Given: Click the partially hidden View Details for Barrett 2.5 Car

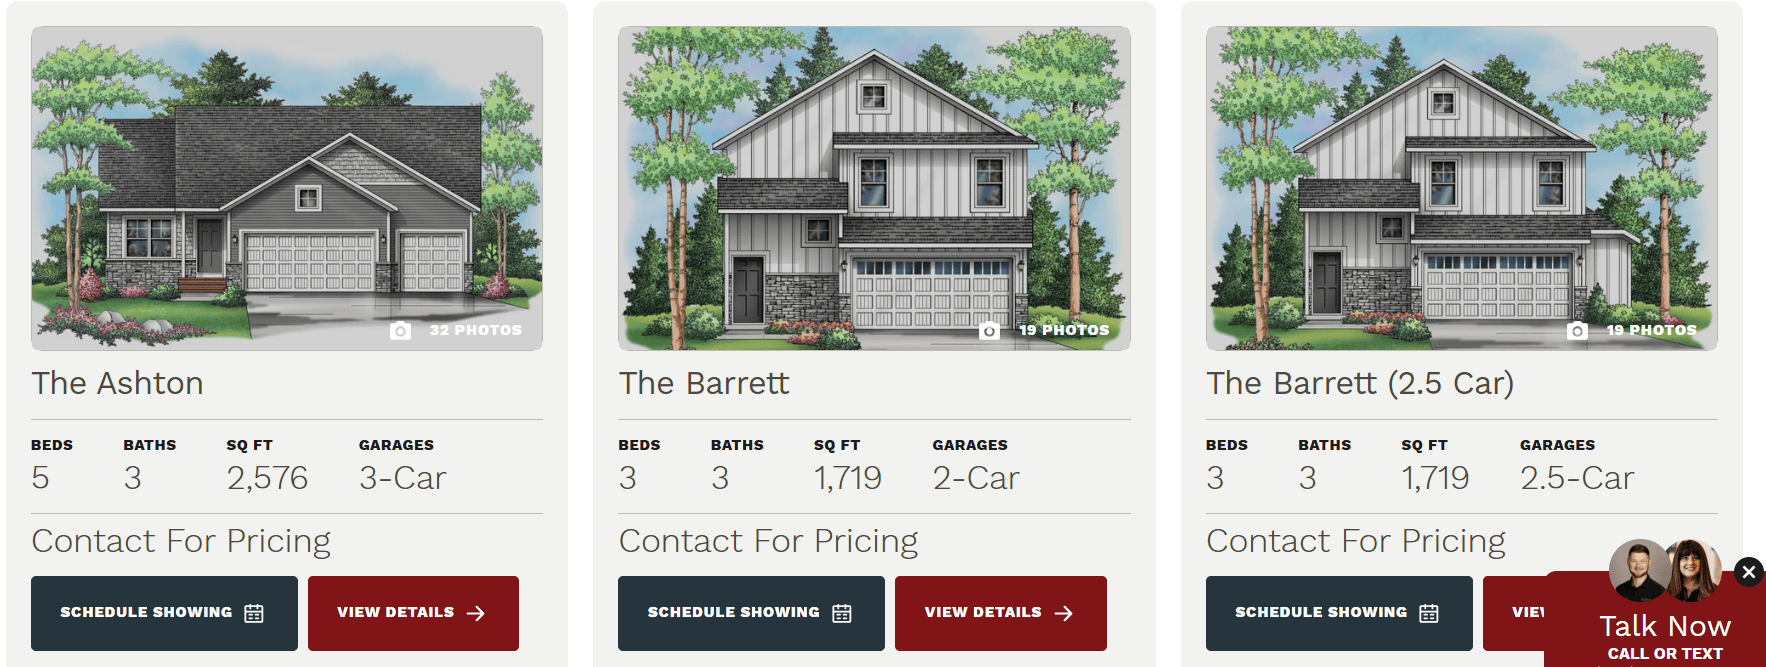Looking at the screenshot, I should [x=1514, y=613].
